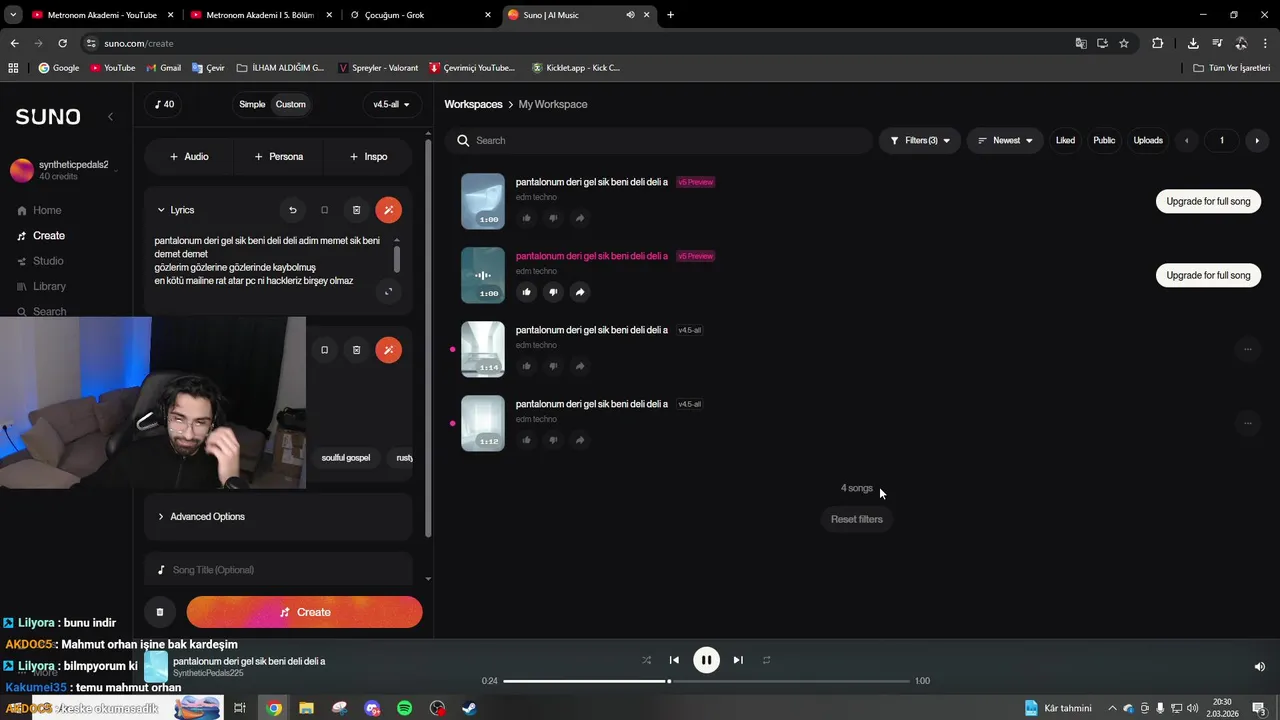This screenshot has width=1280, height=720.
Task: Delete lyrics using the Lyrics trash icon
Action: click(x=356, y=210)
